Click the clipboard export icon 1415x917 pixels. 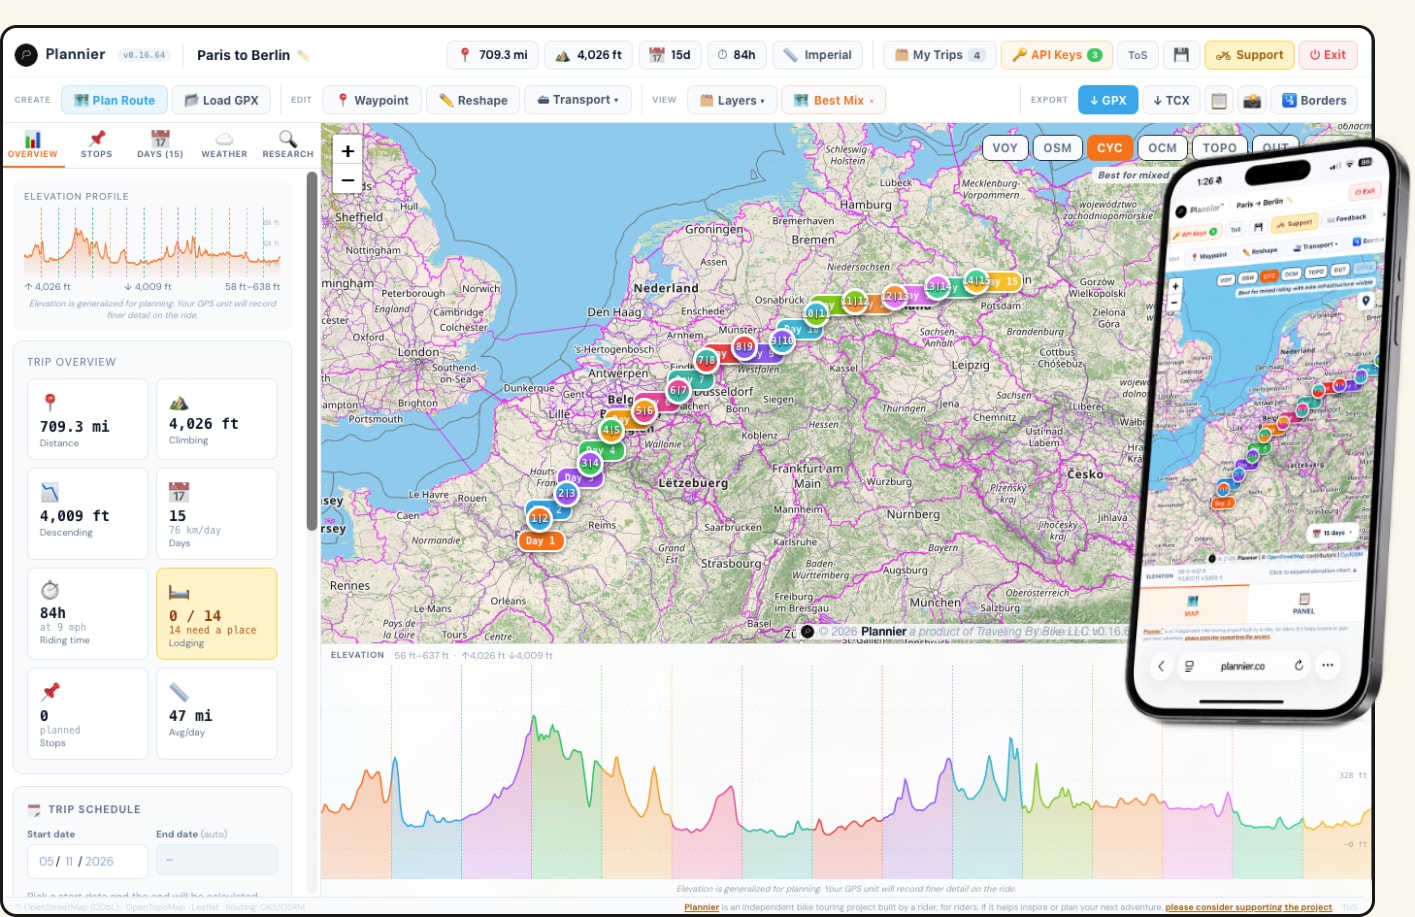pos(1218,100)
